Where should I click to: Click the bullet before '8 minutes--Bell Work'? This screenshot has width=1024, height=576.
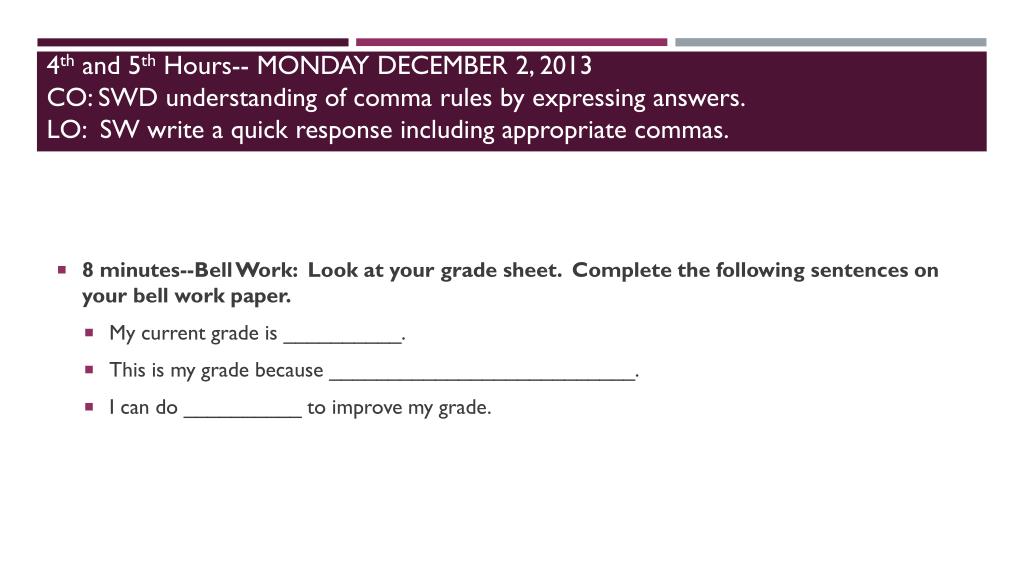62,270
